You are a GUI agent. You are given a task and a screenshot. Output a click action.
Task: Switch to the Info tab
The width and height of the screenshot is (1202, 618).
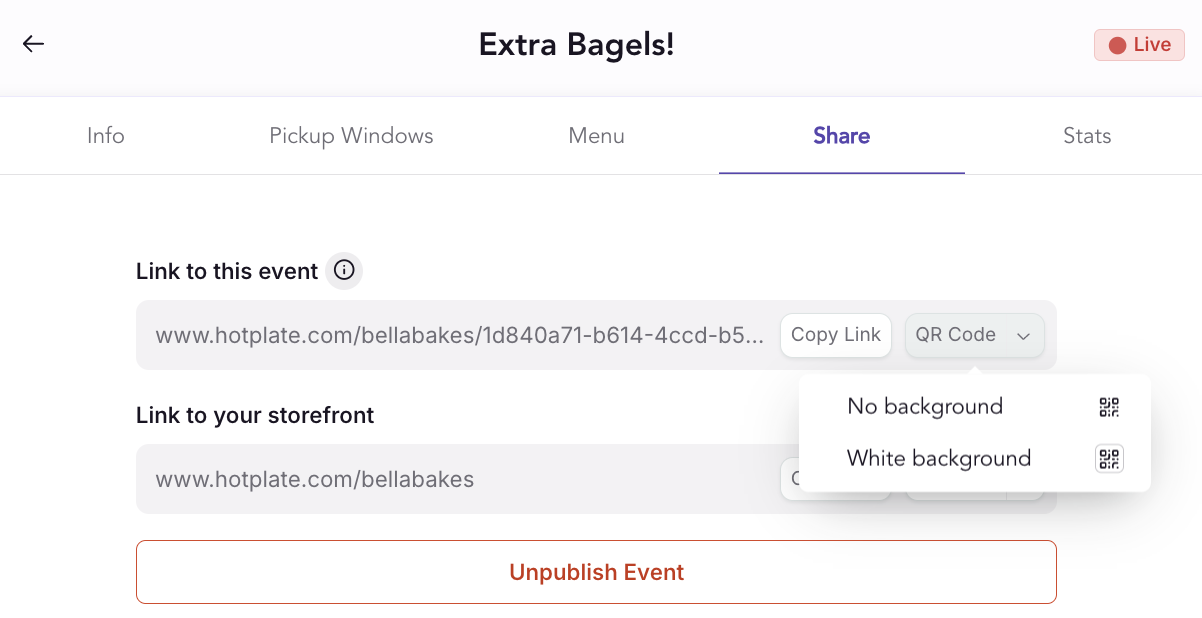tap(105, 136)
